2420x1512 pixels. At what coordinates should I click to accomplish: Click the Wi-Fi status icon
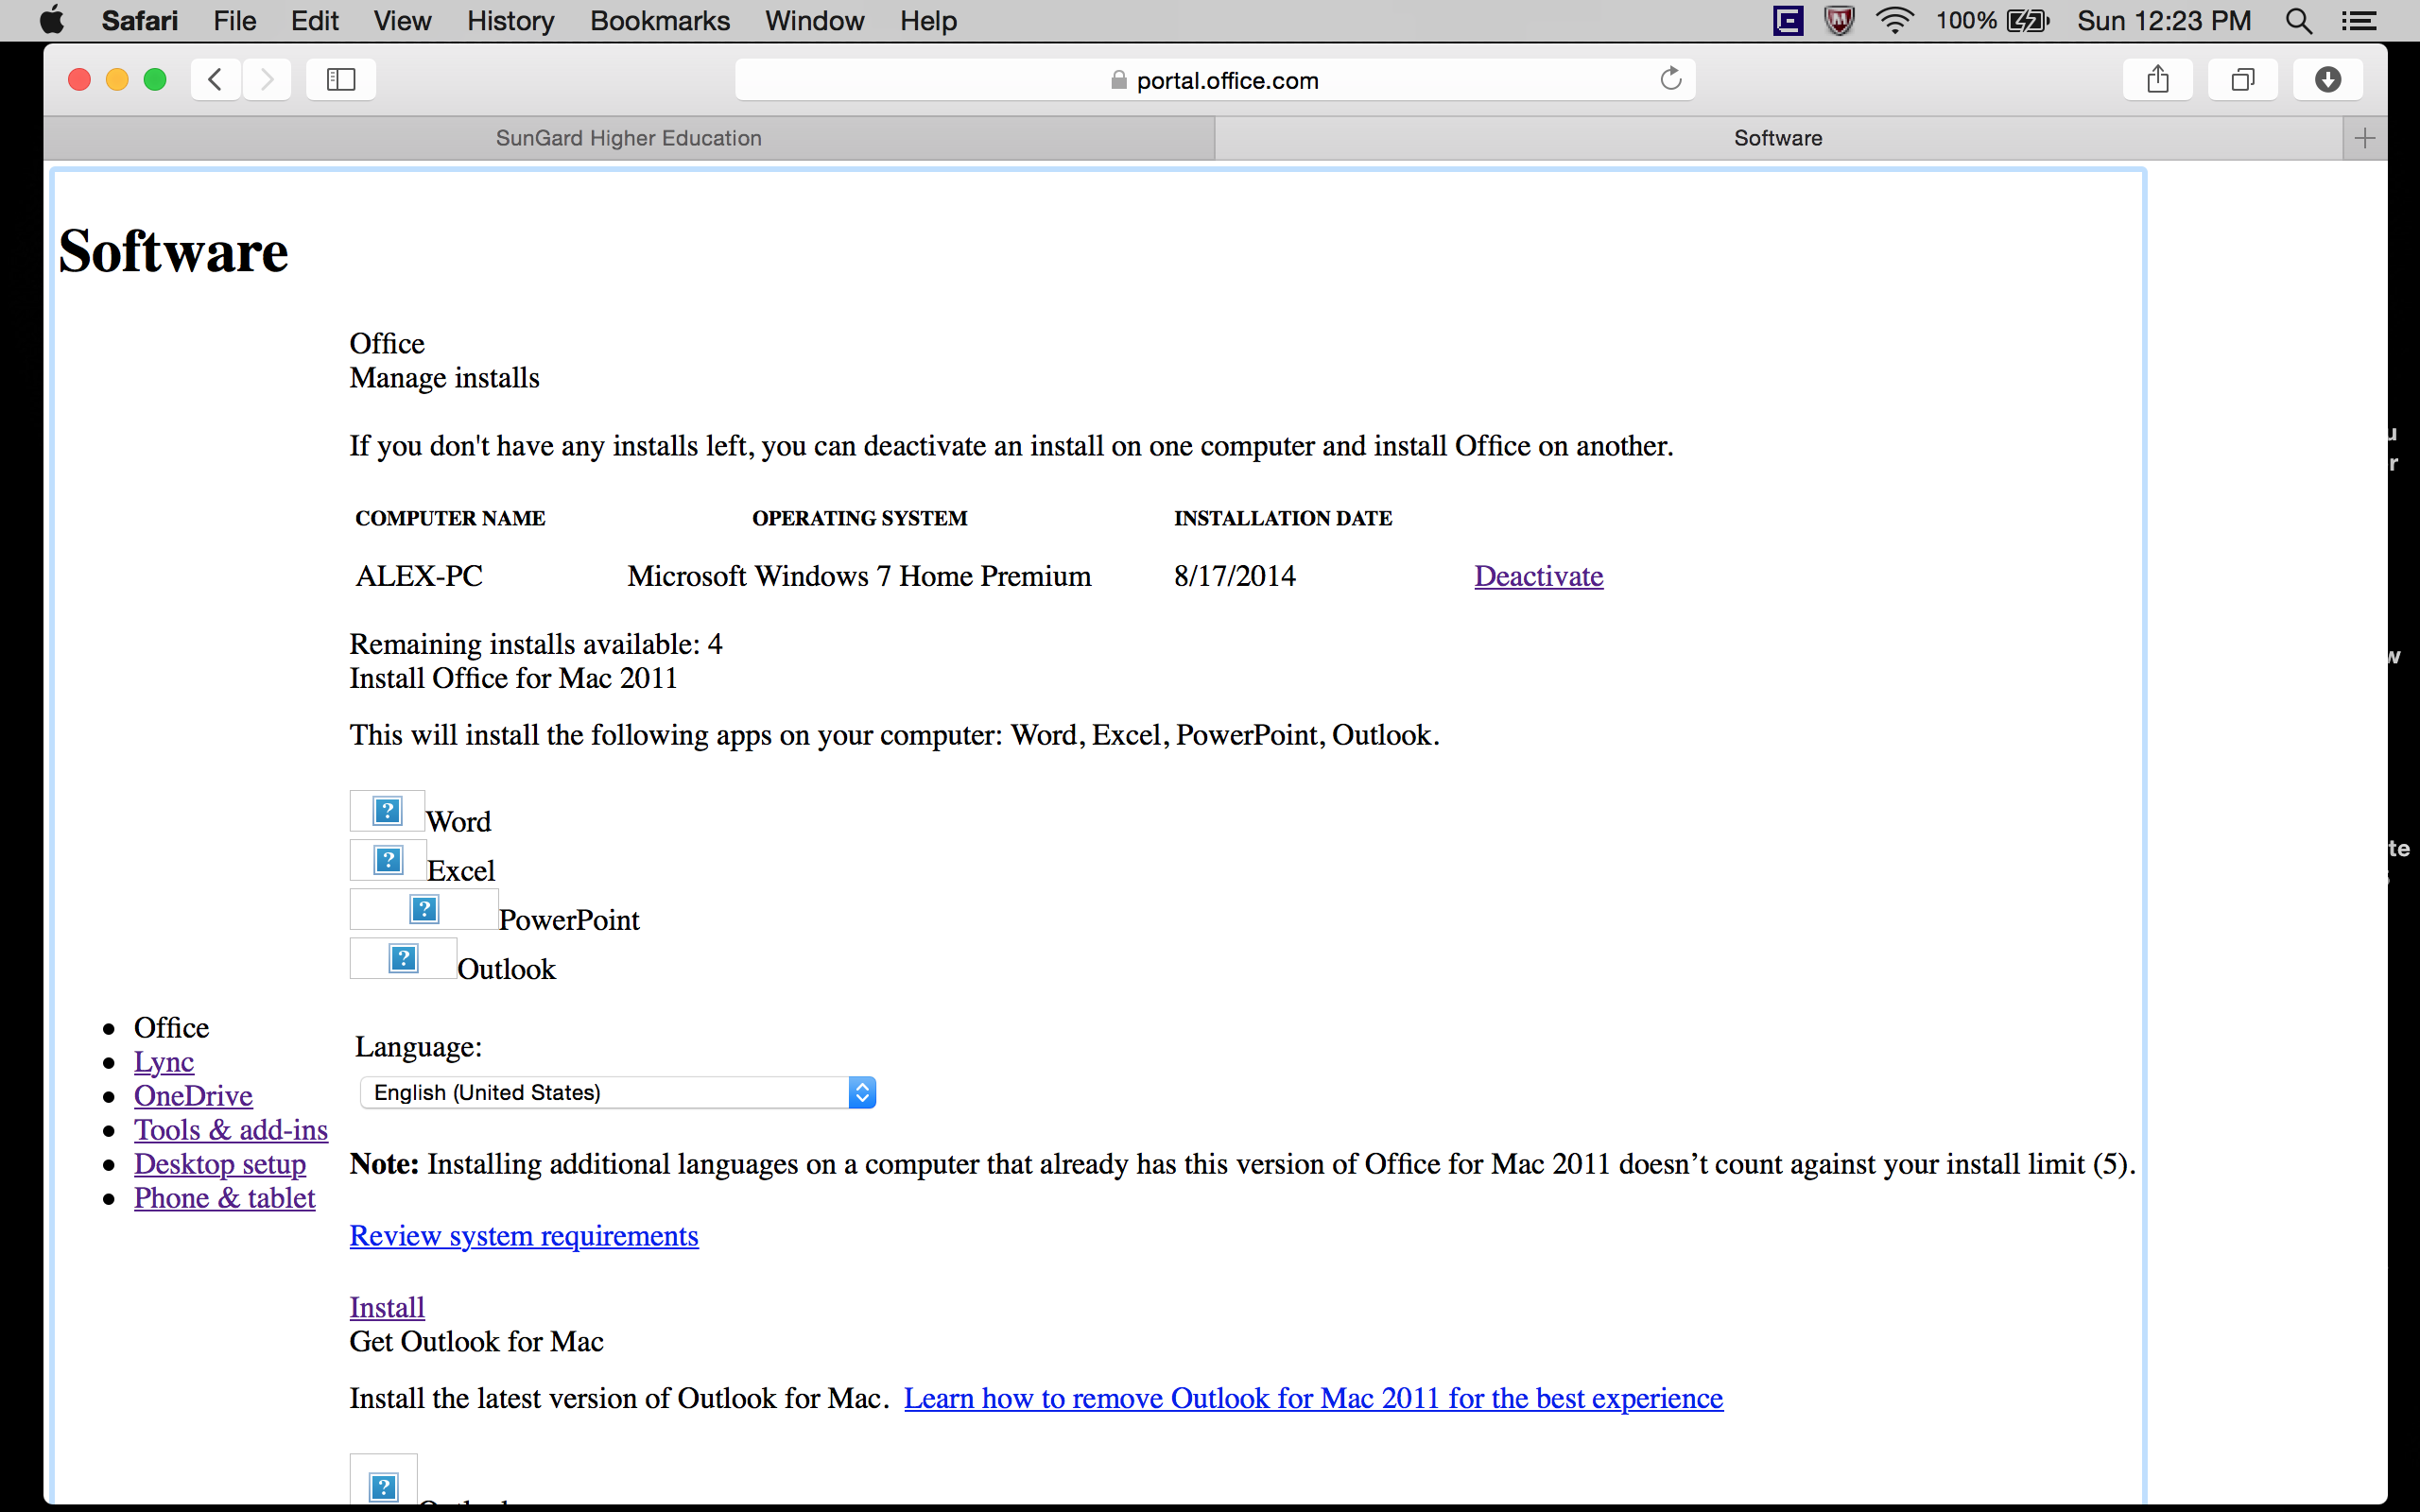(1894, 20)
